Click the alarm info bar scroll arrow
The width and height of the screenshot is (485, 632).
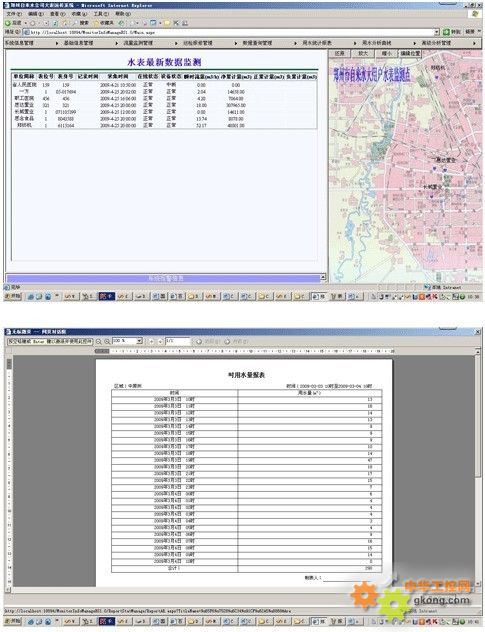coord(323,277)
